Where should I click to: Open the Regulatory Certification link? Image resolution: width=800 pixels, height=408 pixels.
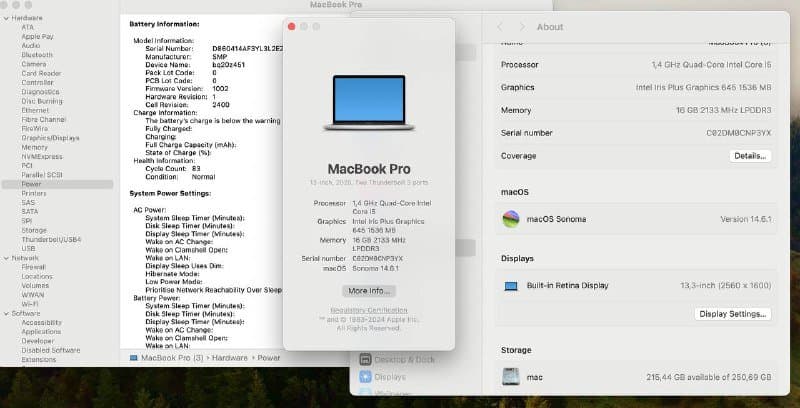point(369,310)
